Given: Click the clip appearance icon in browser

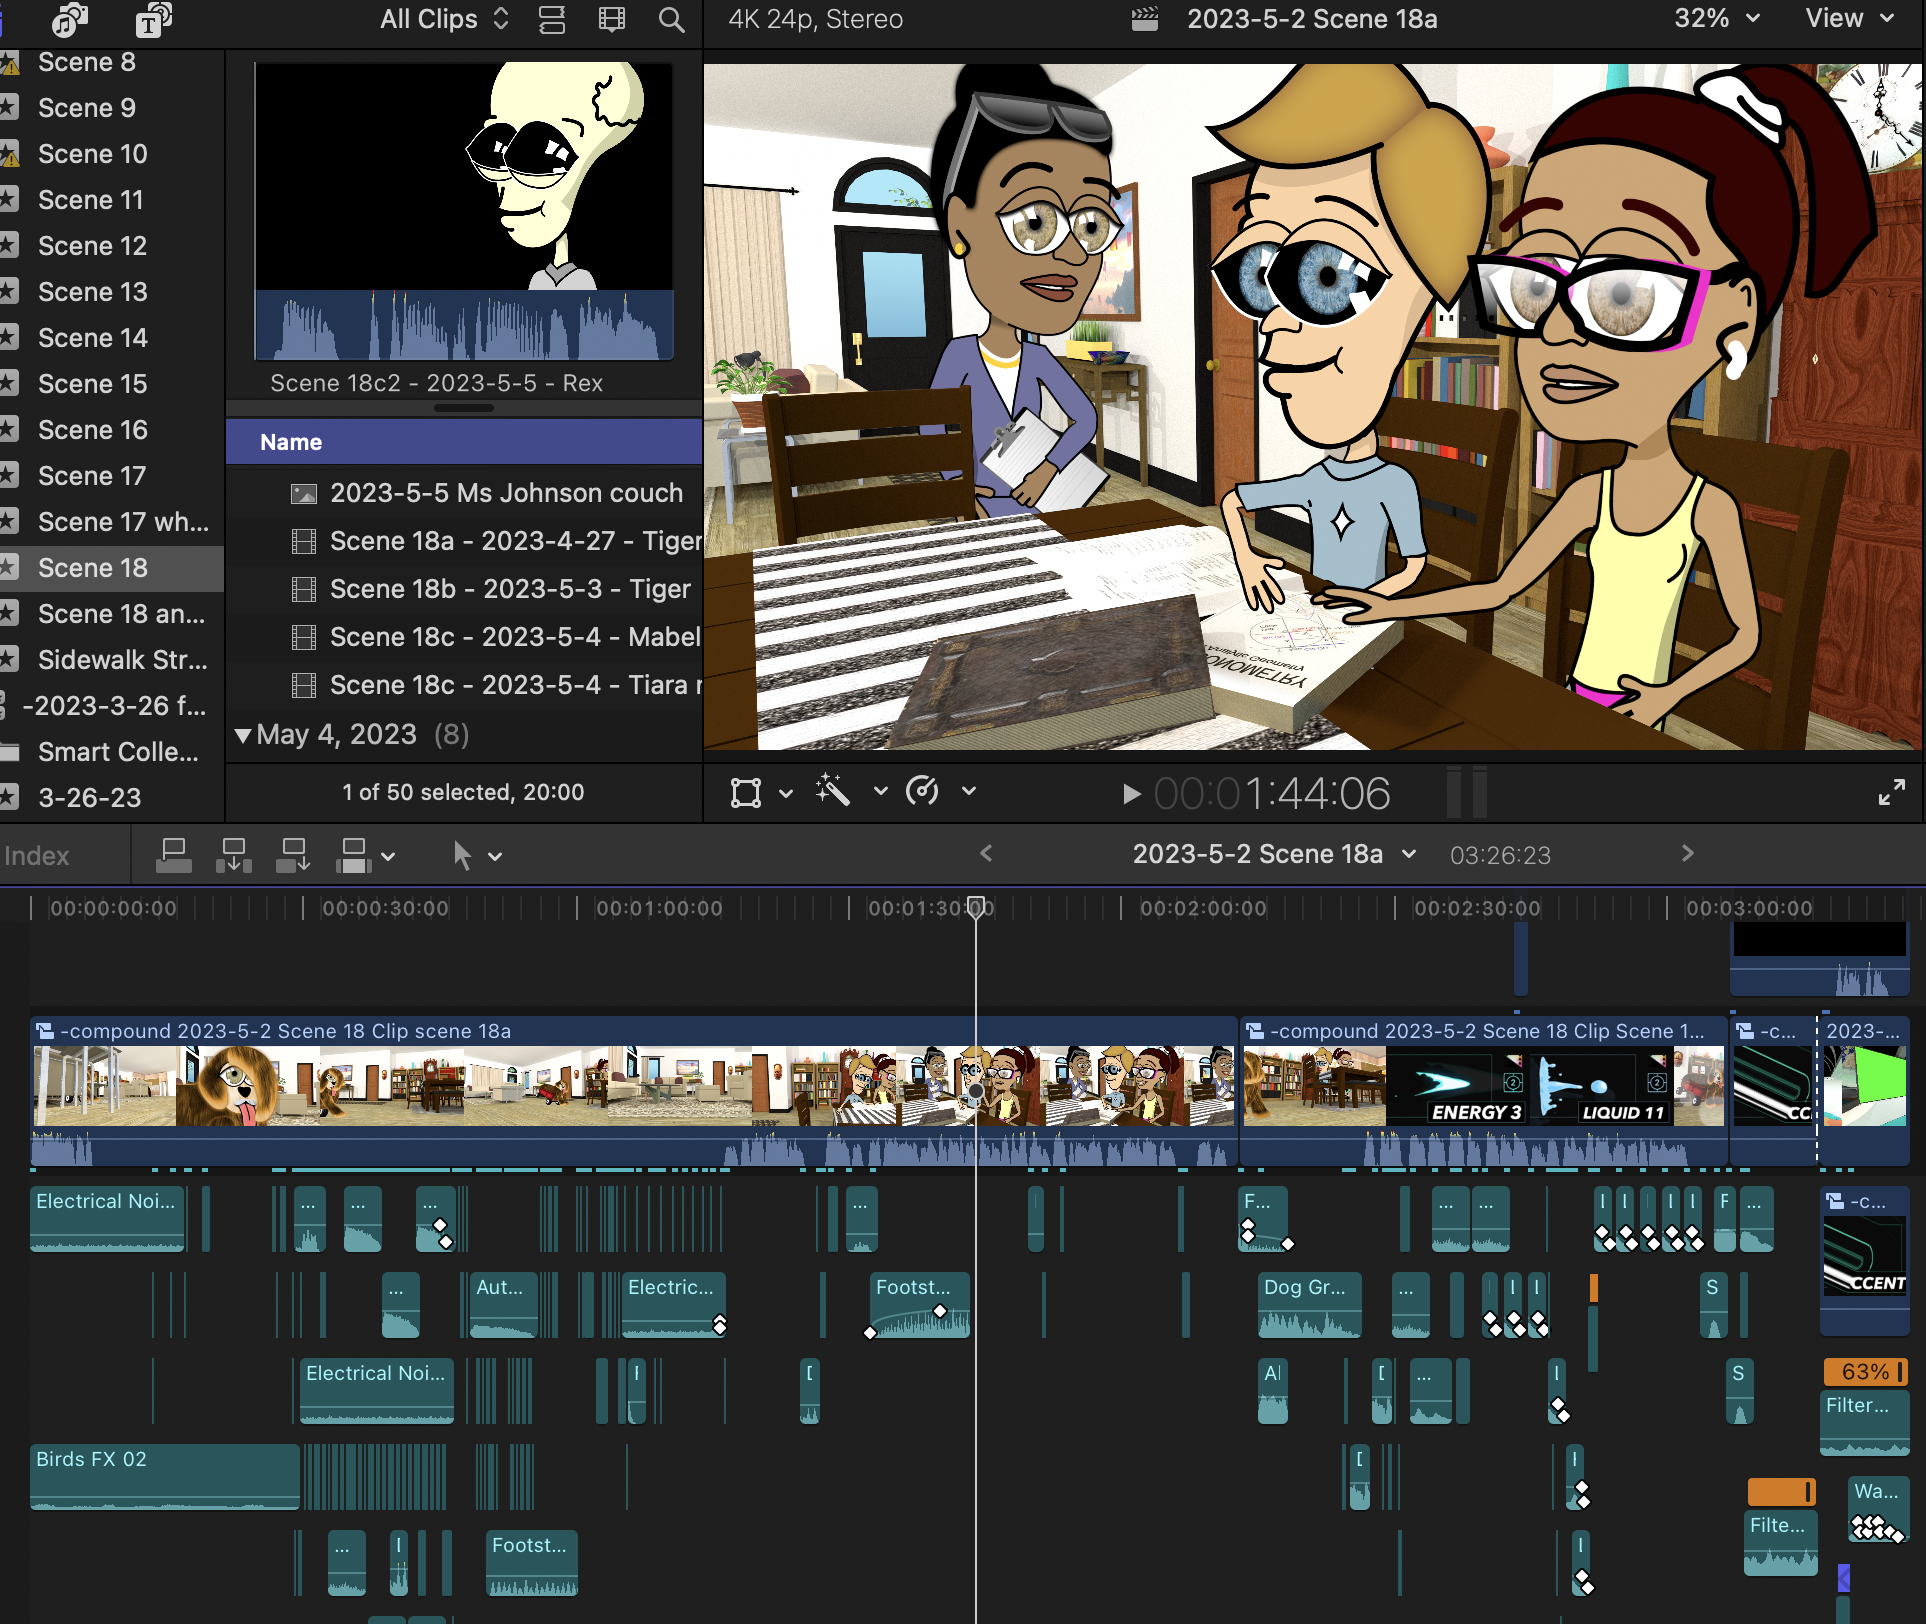Looking at the screenshot, I should pyautogui.click(x=611, y=20).
